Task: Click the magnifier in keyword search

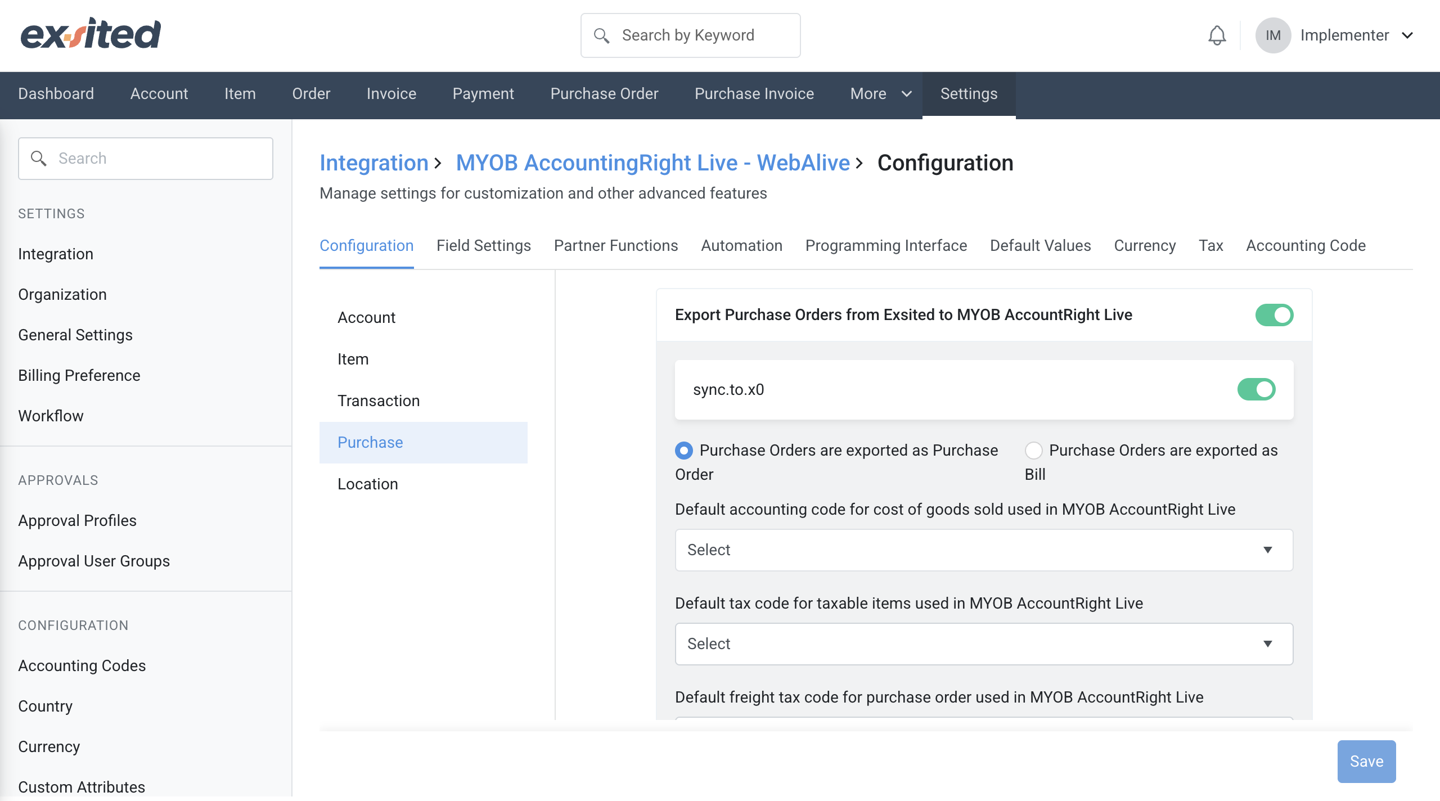Action: point(601,36)
